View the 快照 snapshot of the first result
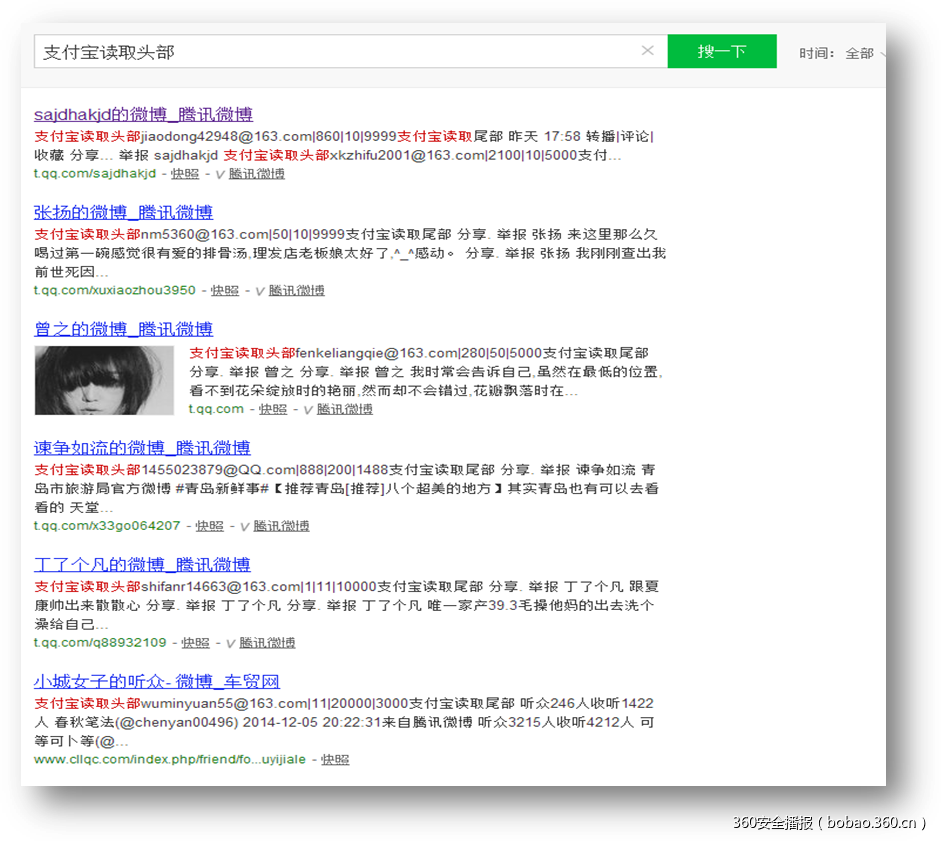941x841 pixels. (186, 172)
